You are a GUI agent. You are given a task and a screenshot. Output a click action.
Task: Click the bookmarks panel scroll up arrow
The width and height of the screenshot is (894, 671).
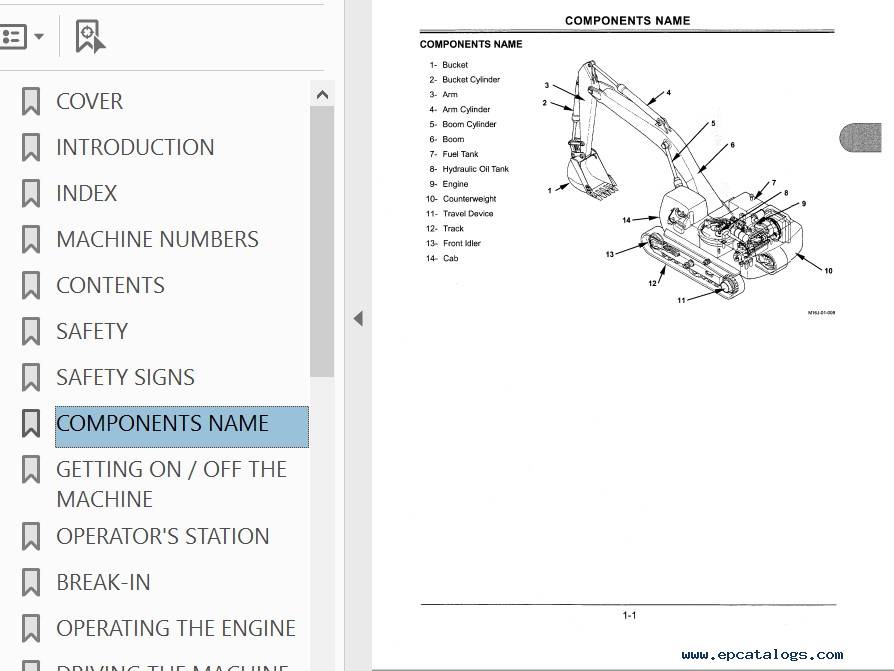point(322,95)
